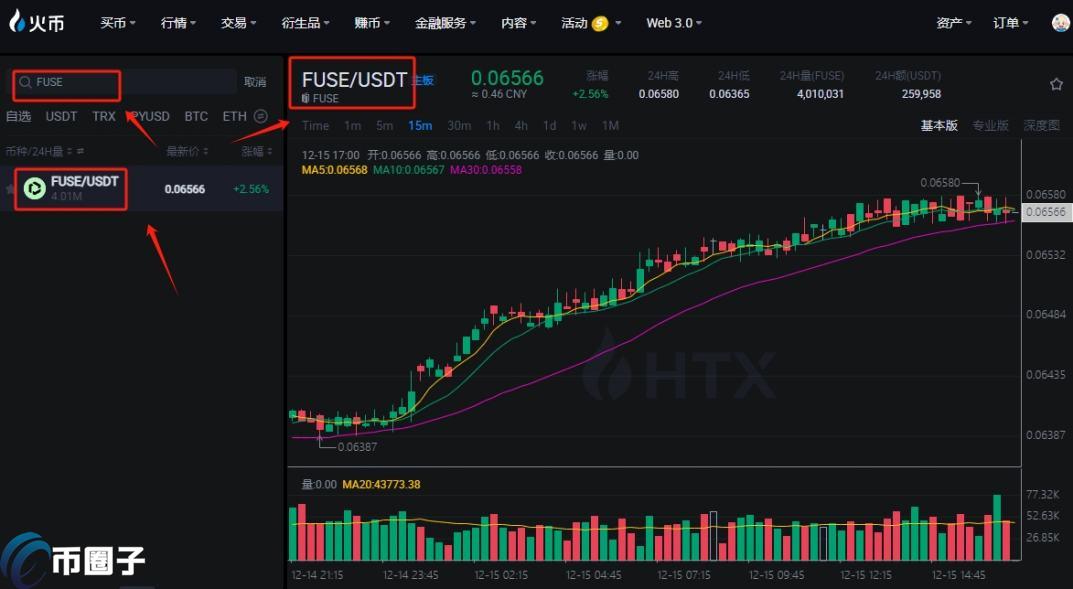
Task: Toggle the filter icon after 币种/24H量 sorter
Action: [x=80, y=151]
